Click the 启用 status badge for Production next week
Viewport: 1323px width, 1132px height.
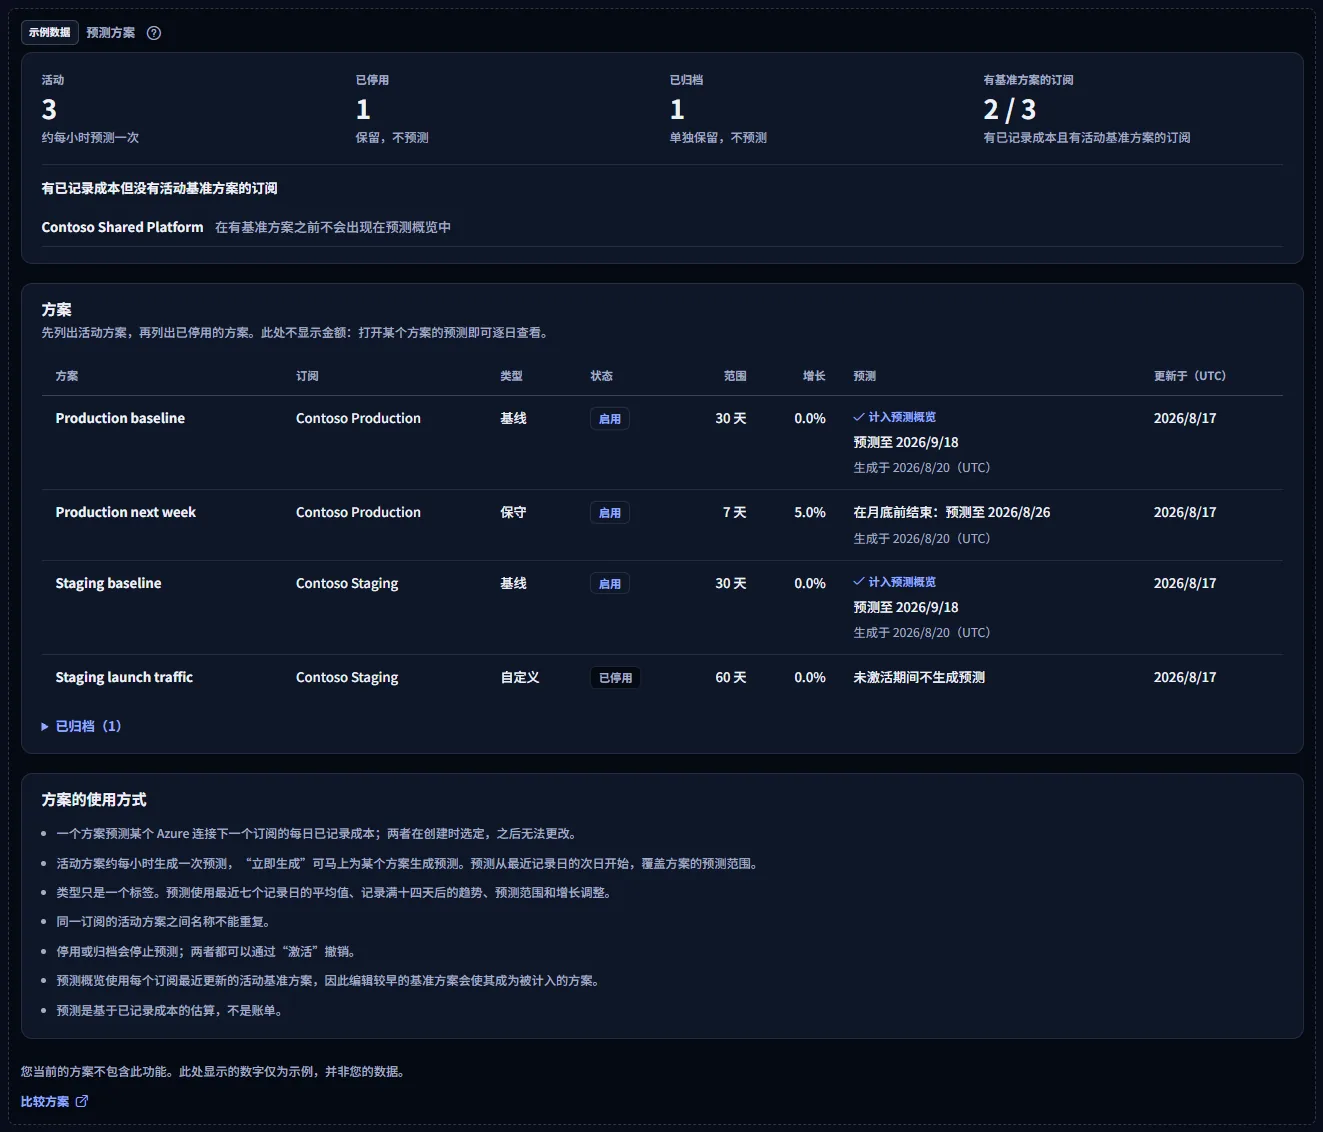tap(610, 513)
